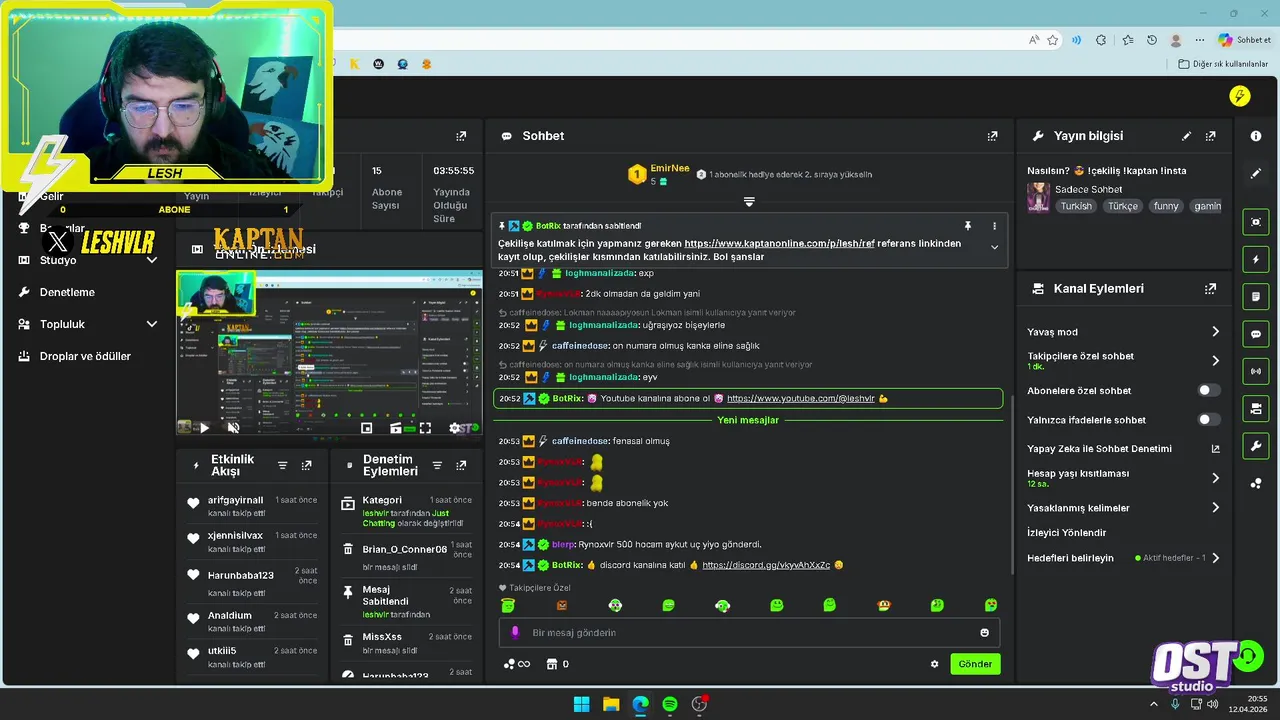Open Spotify from the taskbar
Viewport: 1280px width, 720px height.
(670, 704)
